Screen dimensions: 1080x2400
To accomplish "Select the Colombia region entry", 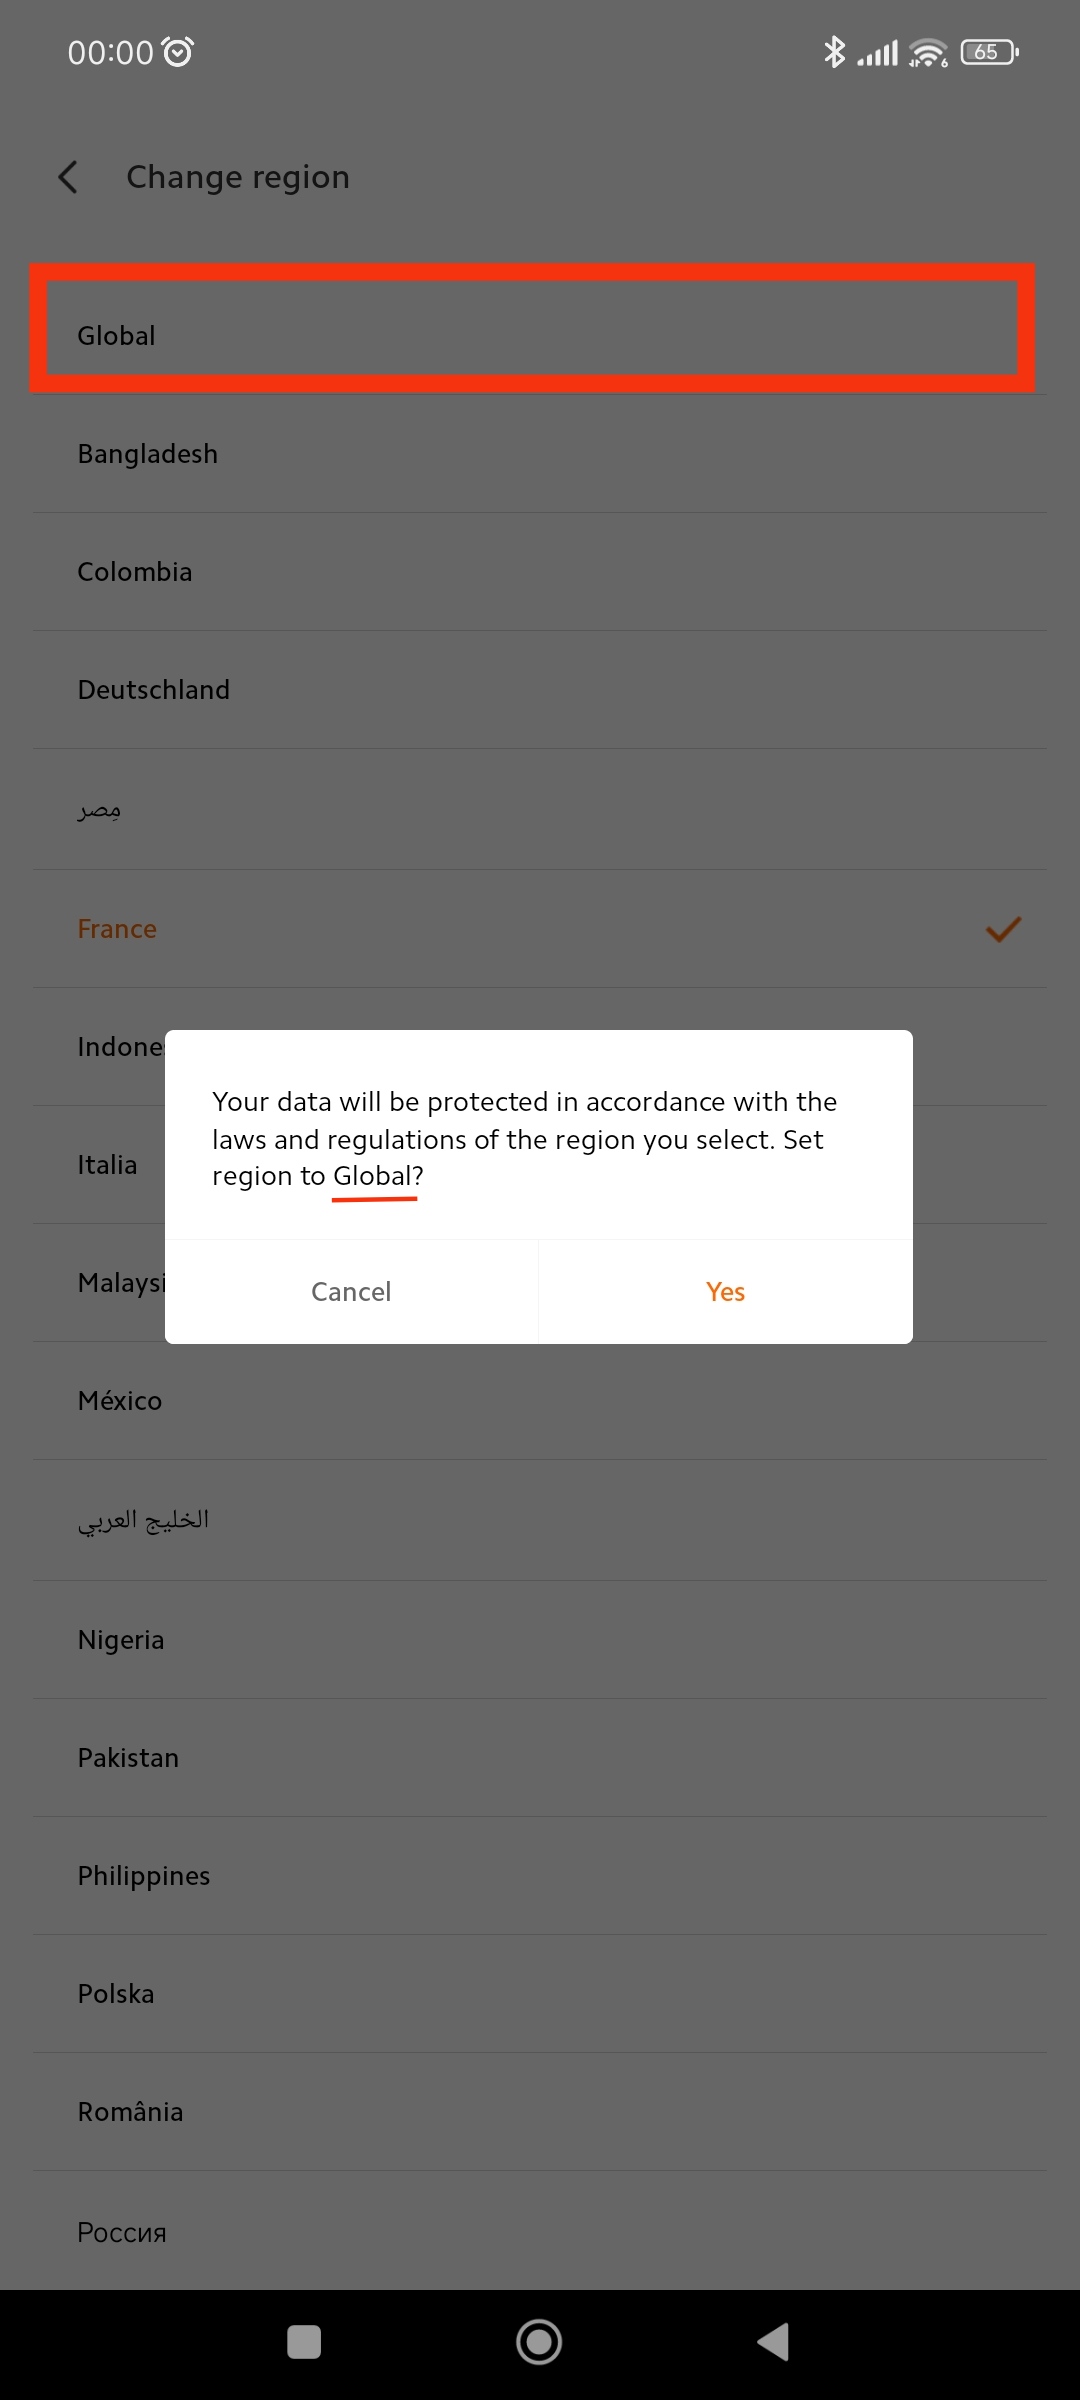I will (135, 572).
